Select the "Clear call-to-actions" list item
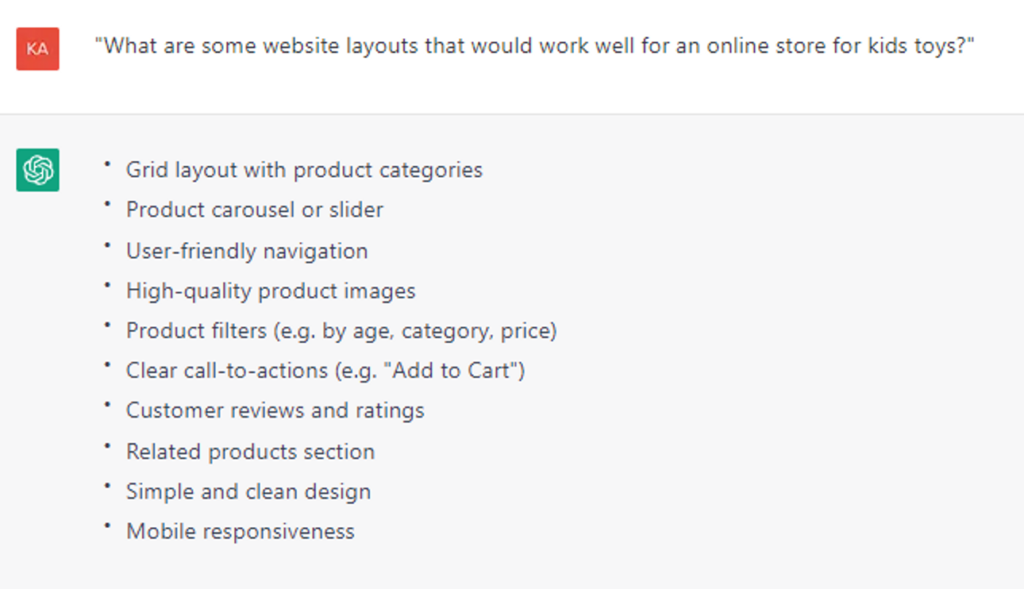The height and width of the screenshot is (589, 1024). (325, 371)
